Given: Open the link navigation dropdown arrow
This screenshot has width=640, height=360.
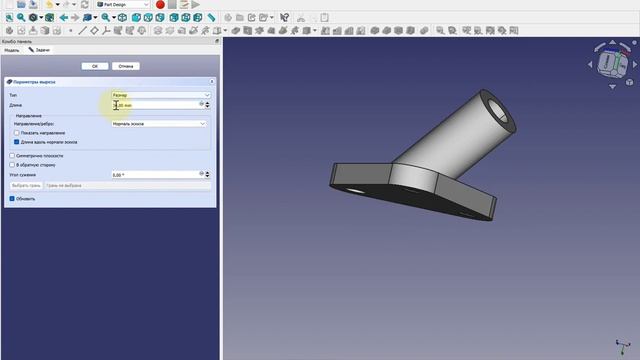Looking at the screenshot, I should coord(95,18).
